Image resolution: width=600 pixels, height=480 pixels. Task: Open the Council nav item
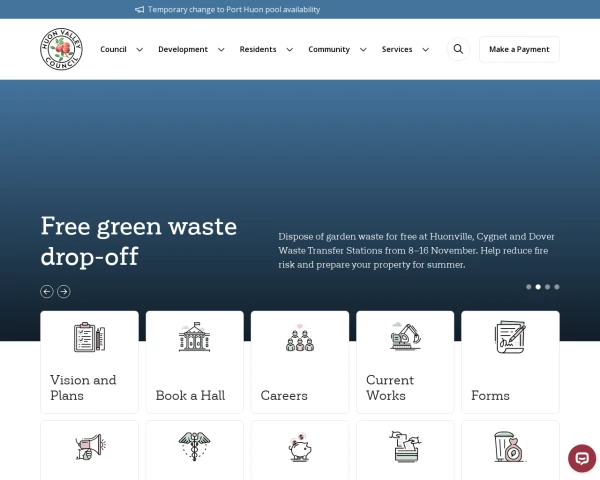tap(113, 49)
